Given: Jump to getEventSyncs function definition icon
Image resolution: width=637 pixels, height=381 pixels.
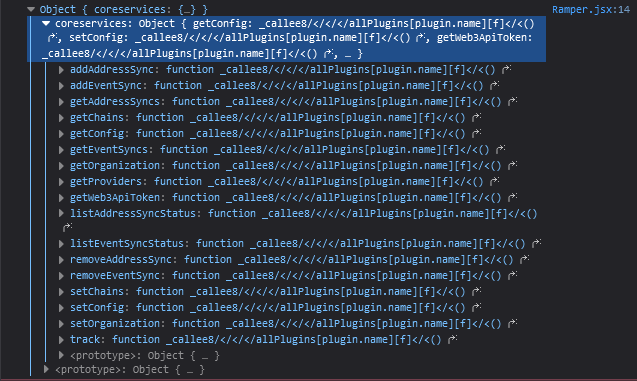Looking at the screenshot, I should 500,149.
